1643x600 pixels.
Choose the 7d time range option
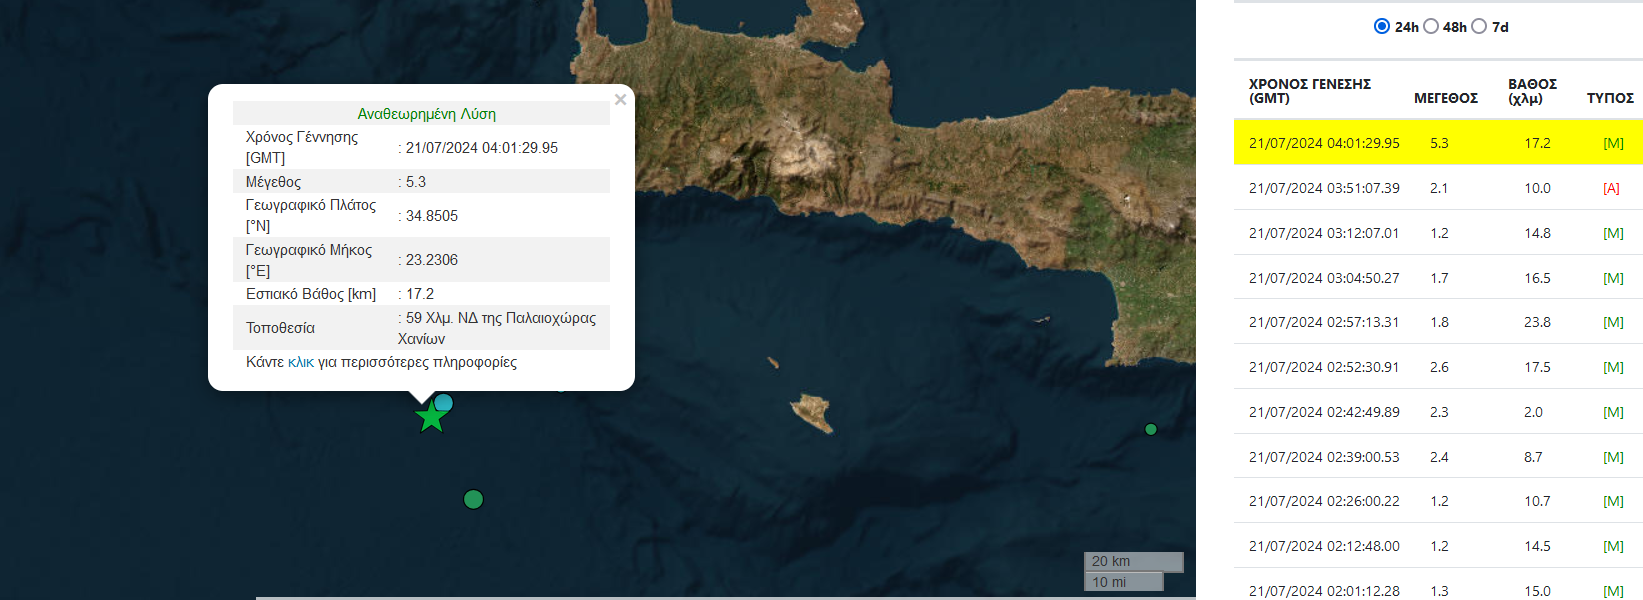[1479, 26]
